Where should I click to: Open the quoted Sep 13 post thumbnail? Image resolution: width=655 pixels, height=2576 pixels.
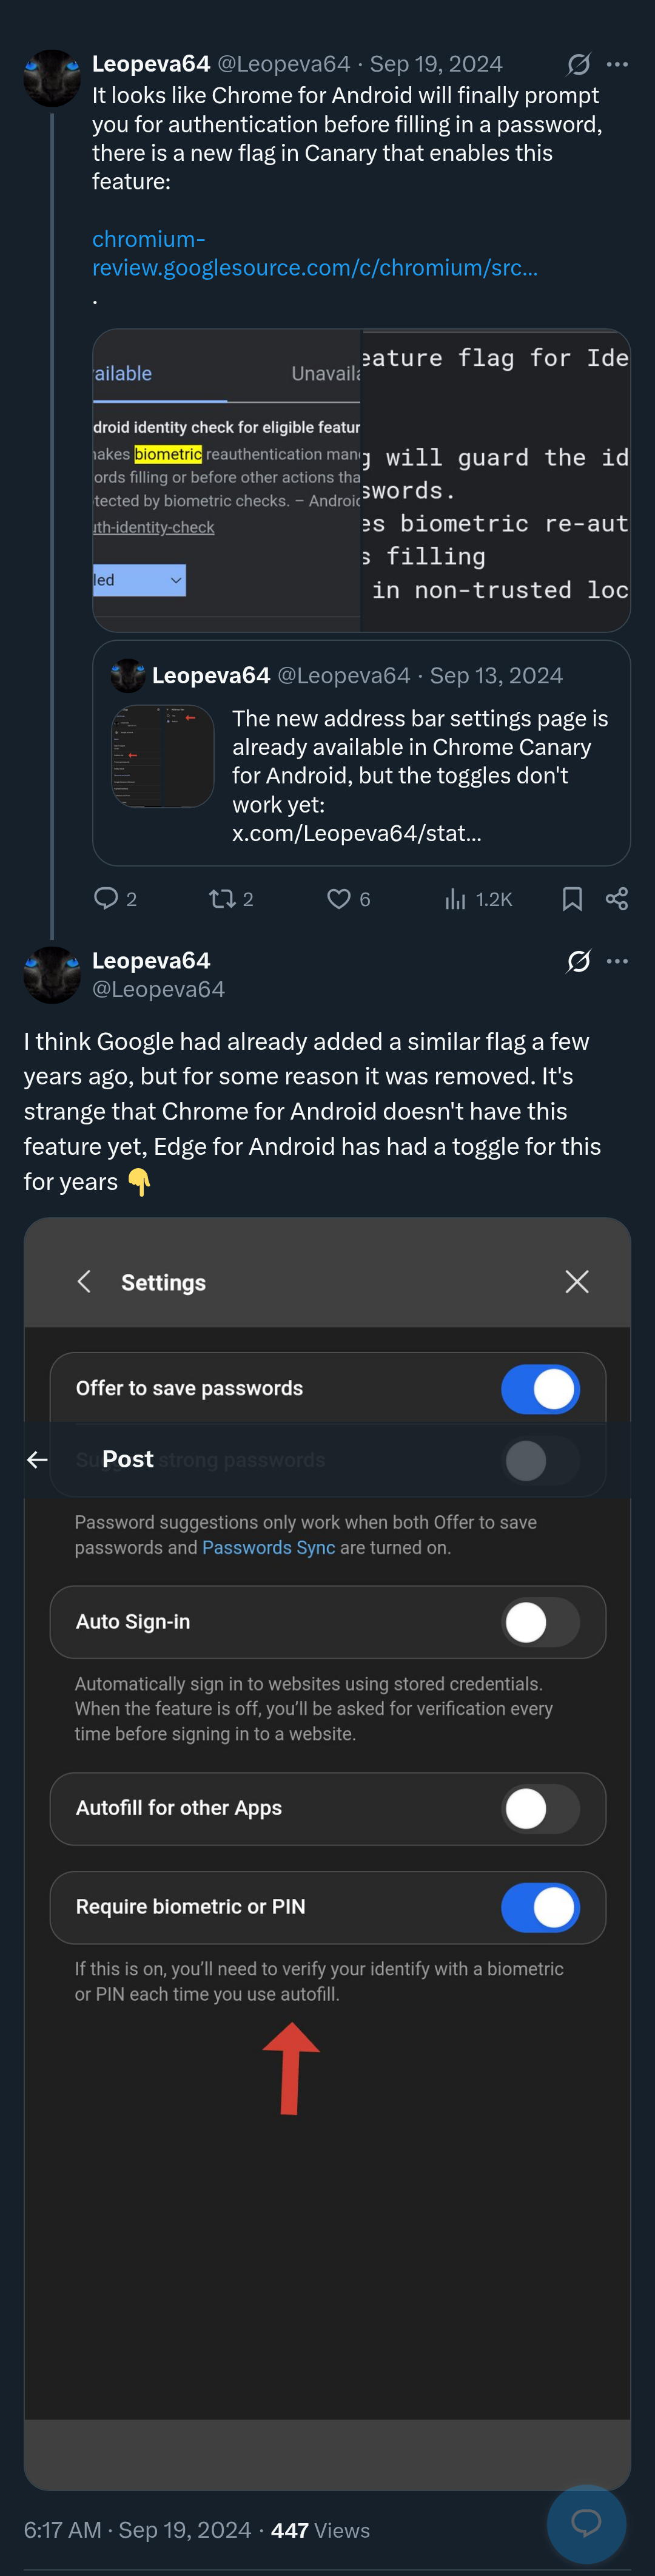[163, 756]
